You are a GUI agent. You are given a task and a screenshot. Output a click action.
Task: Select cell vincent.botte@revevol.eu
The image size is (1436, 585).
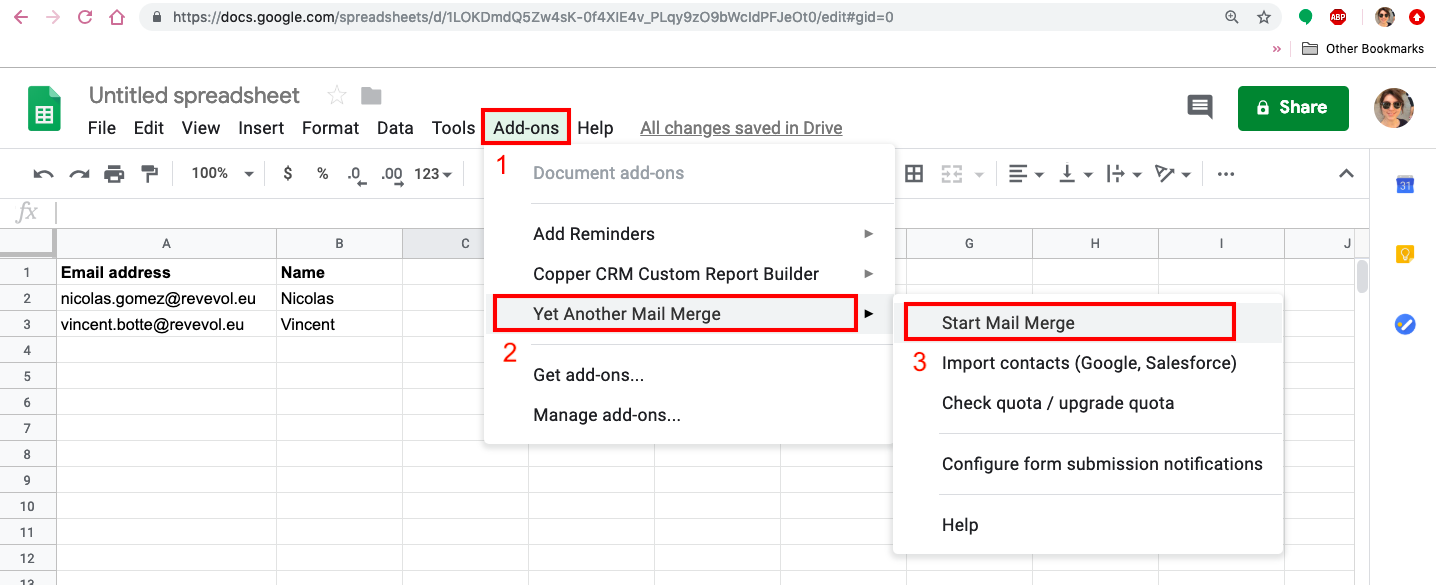(x=166, y=324)
